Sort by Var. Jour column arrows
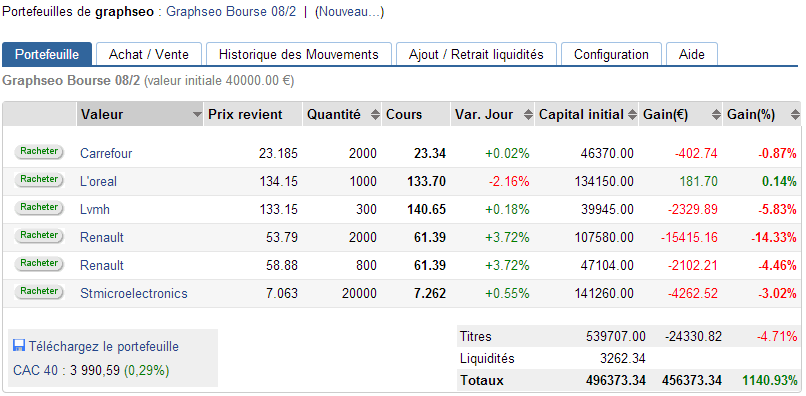 click(528, 115)
